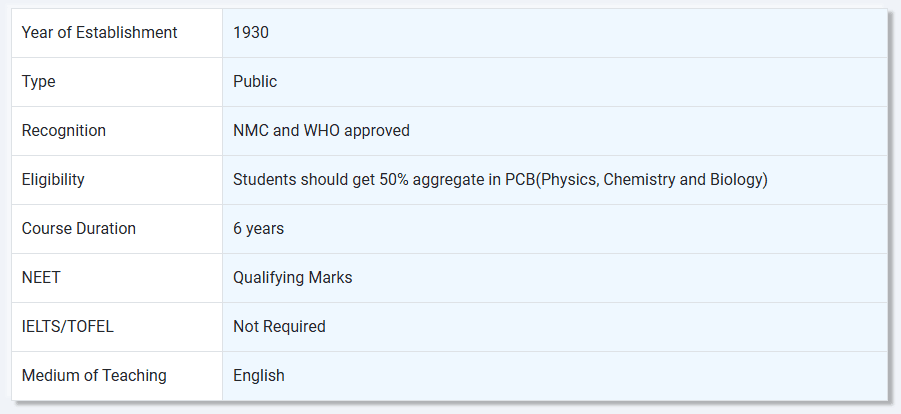
Task: Click 'NMC' in the recognition value
Action: (x=251, y=131)
